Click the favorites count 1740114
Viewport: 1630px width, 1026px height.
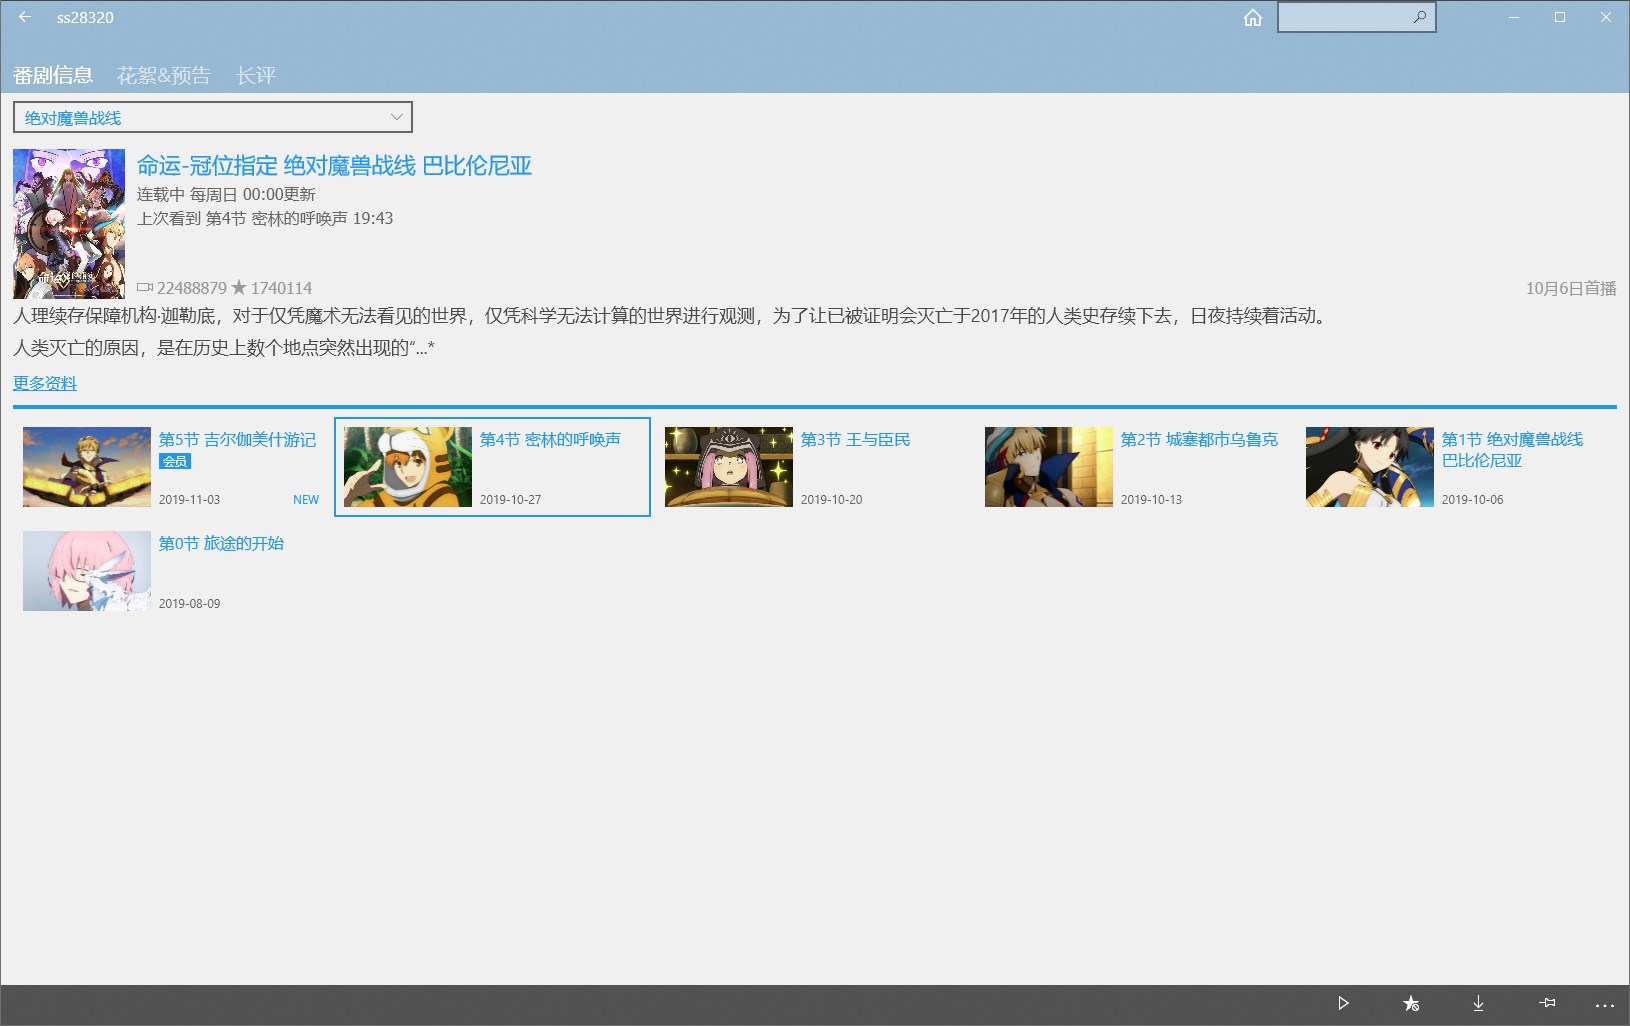click(x=281, y=288)
